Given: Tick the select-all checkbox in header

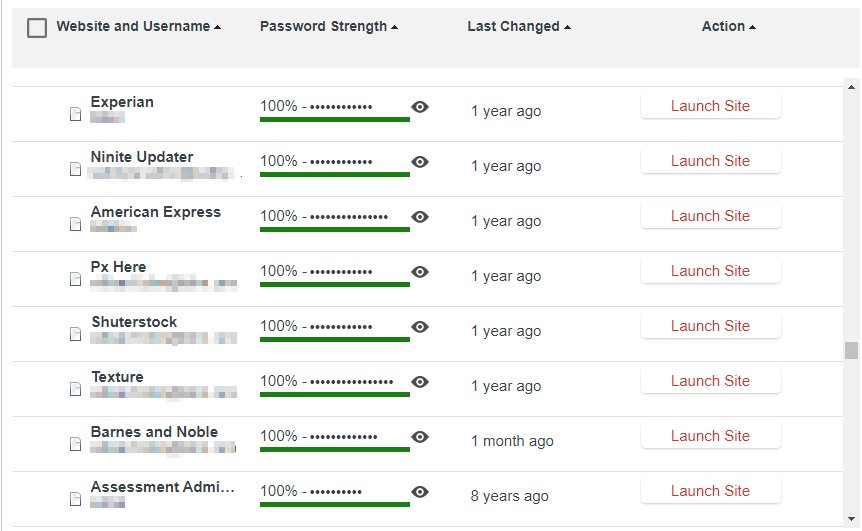Looking at the screenshot, I should coord(37,27).
